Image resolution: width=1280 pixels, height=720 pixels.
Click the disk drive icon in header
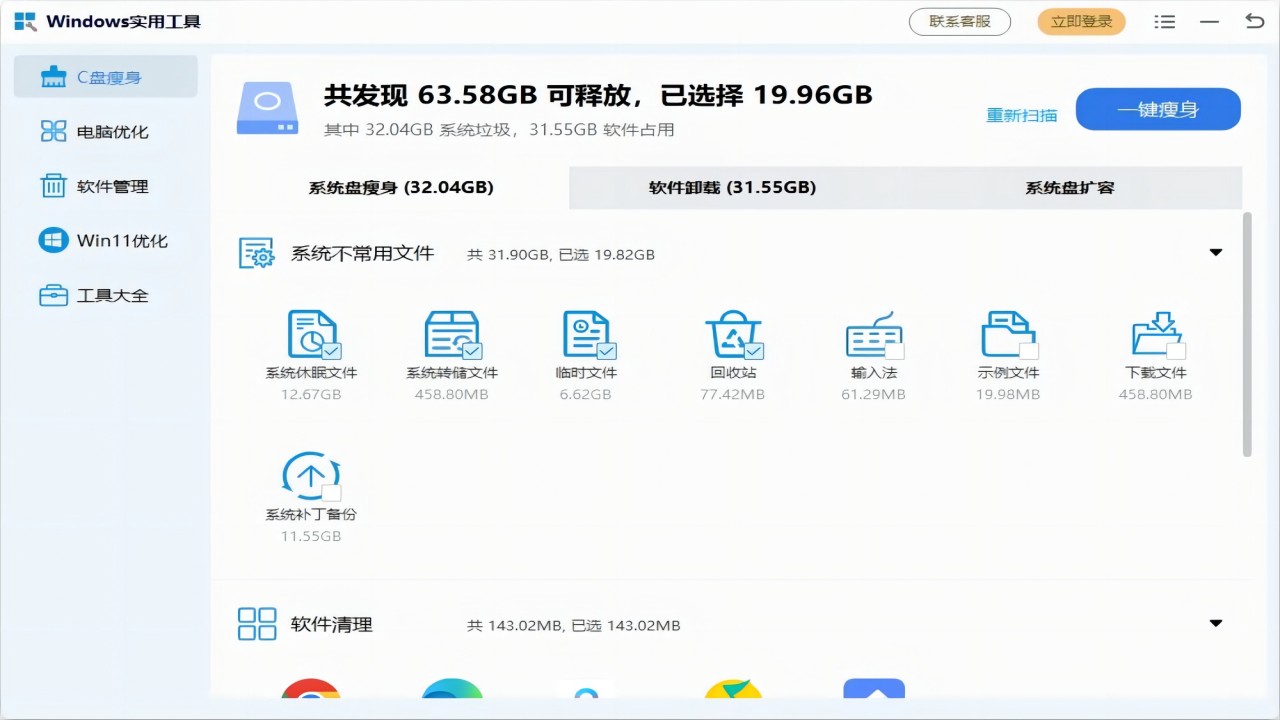(267, 108)
